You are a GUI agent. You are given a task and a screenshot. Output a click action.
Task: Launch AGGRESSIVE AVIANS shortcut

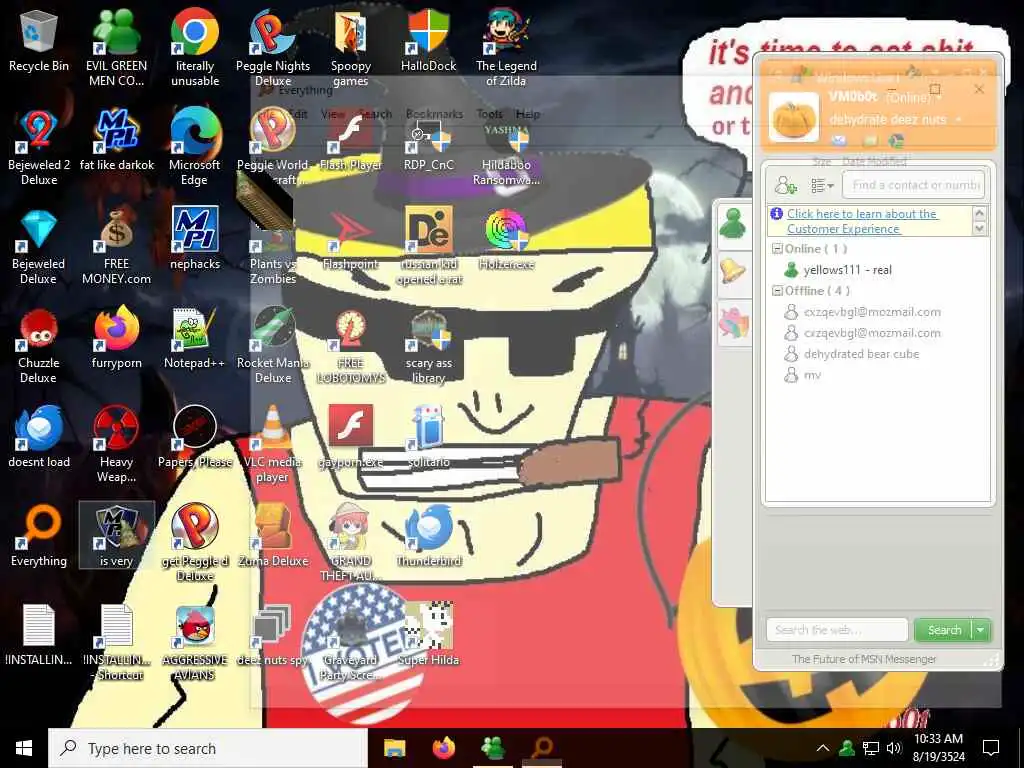point(195,643)
